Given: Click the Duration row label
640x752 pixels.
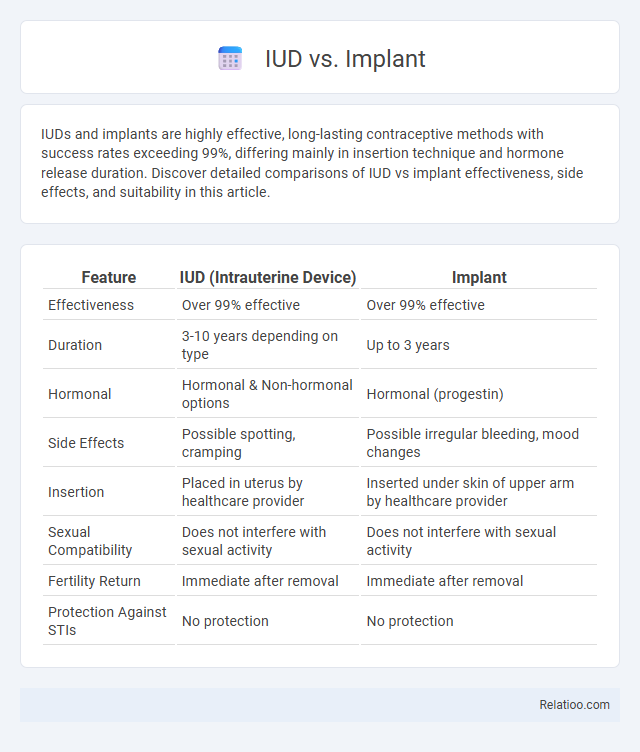Looking at the screenshot, I should [75, 345].
